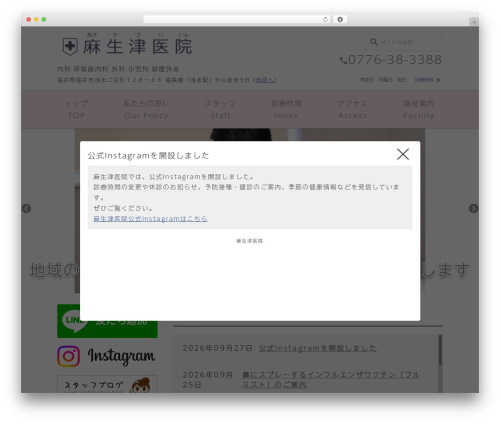Go to next slide with right arrow
This screenshot has height=423, width=500.
pos(473,208)
